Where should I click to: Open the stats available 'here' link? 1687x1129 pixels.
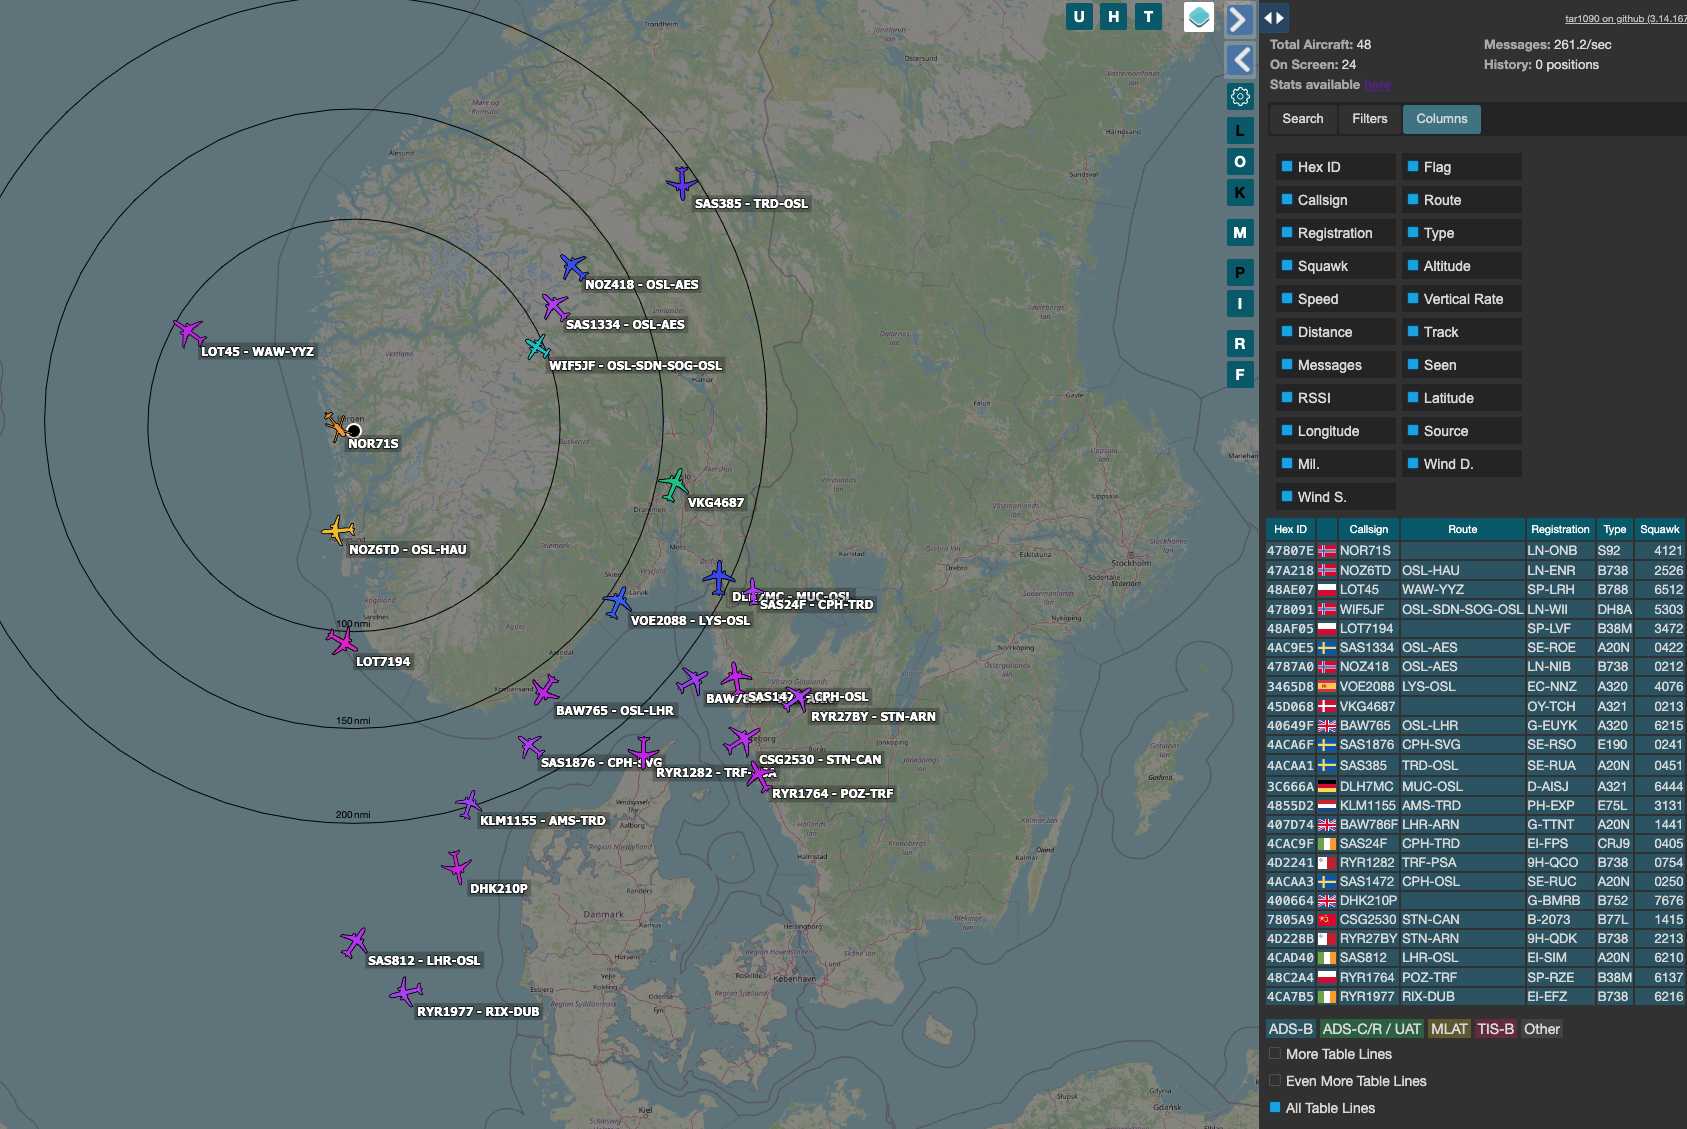pyautogui.click(x=1377, y=85)
